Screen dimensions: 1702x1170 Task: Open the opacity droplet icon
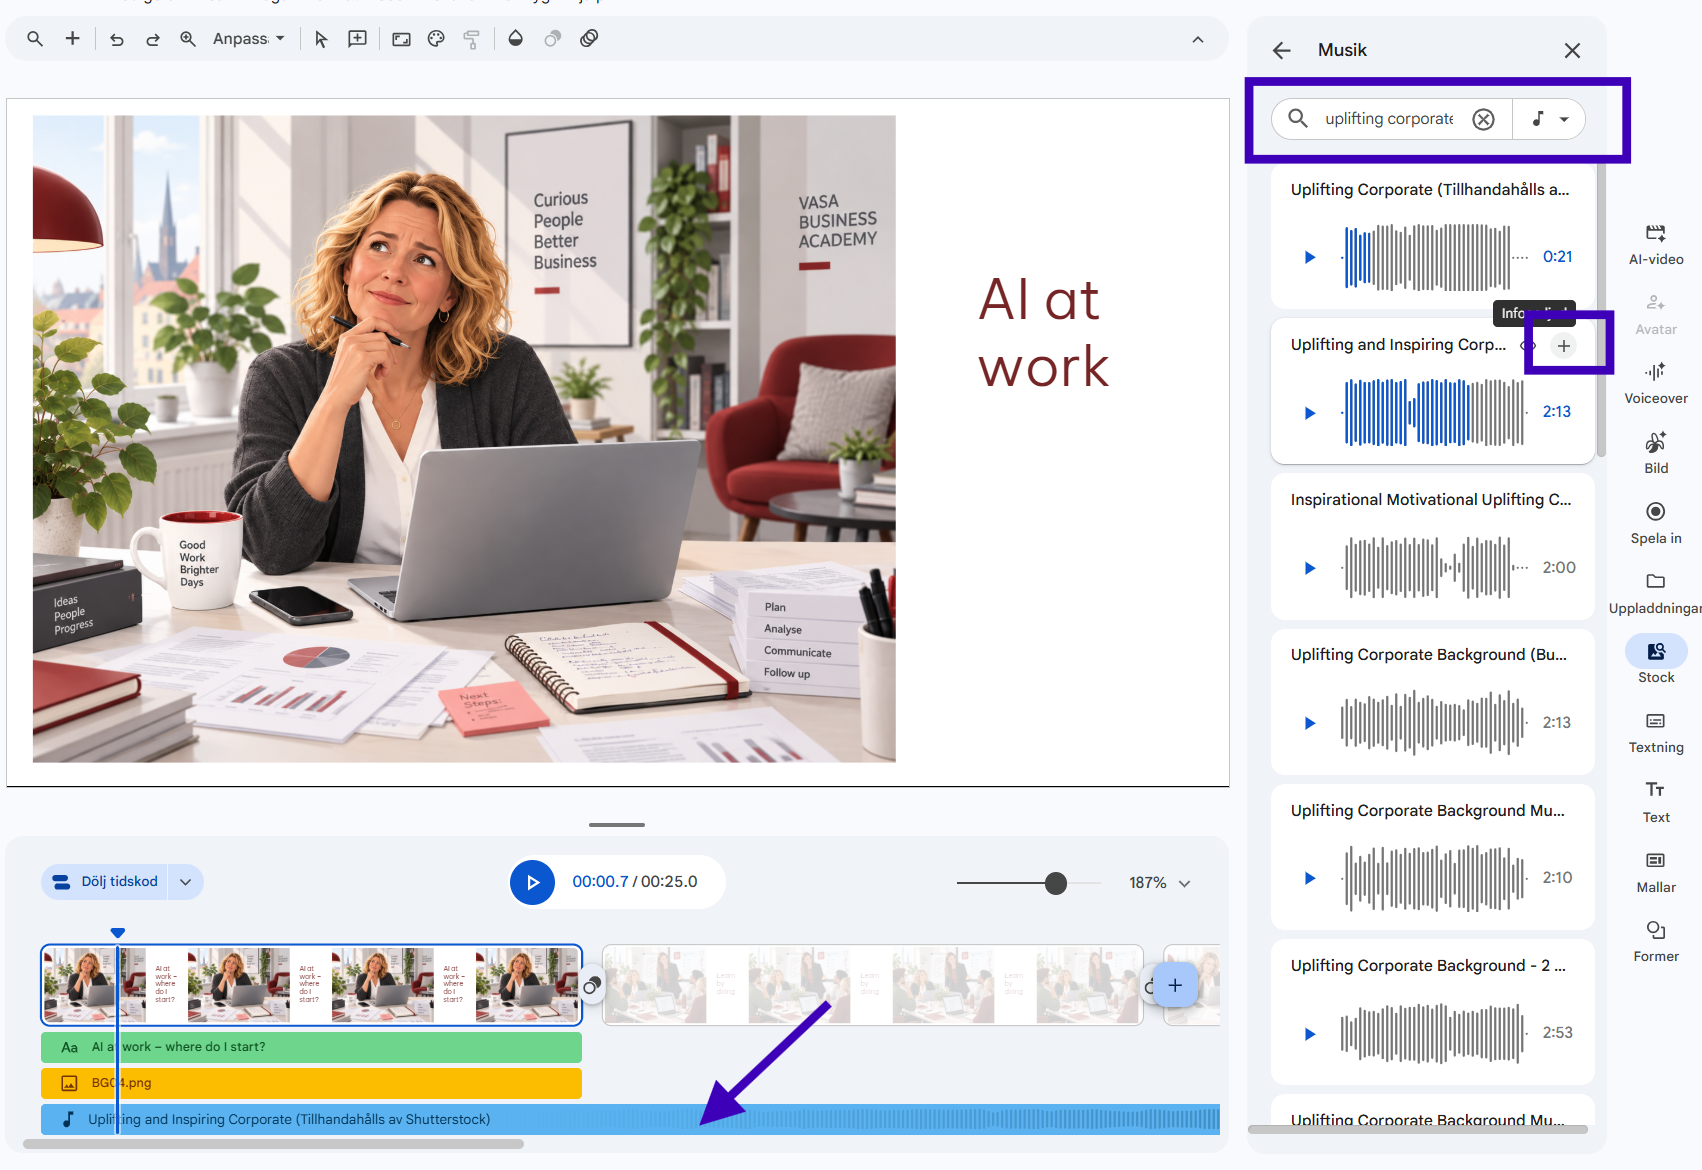coord(516,39)
